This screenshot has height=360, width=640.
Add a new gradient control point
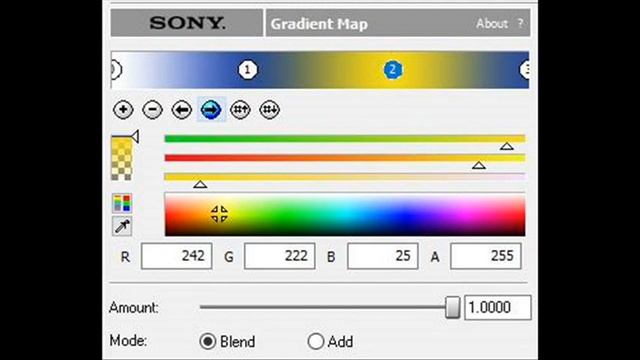coord(123,109)
